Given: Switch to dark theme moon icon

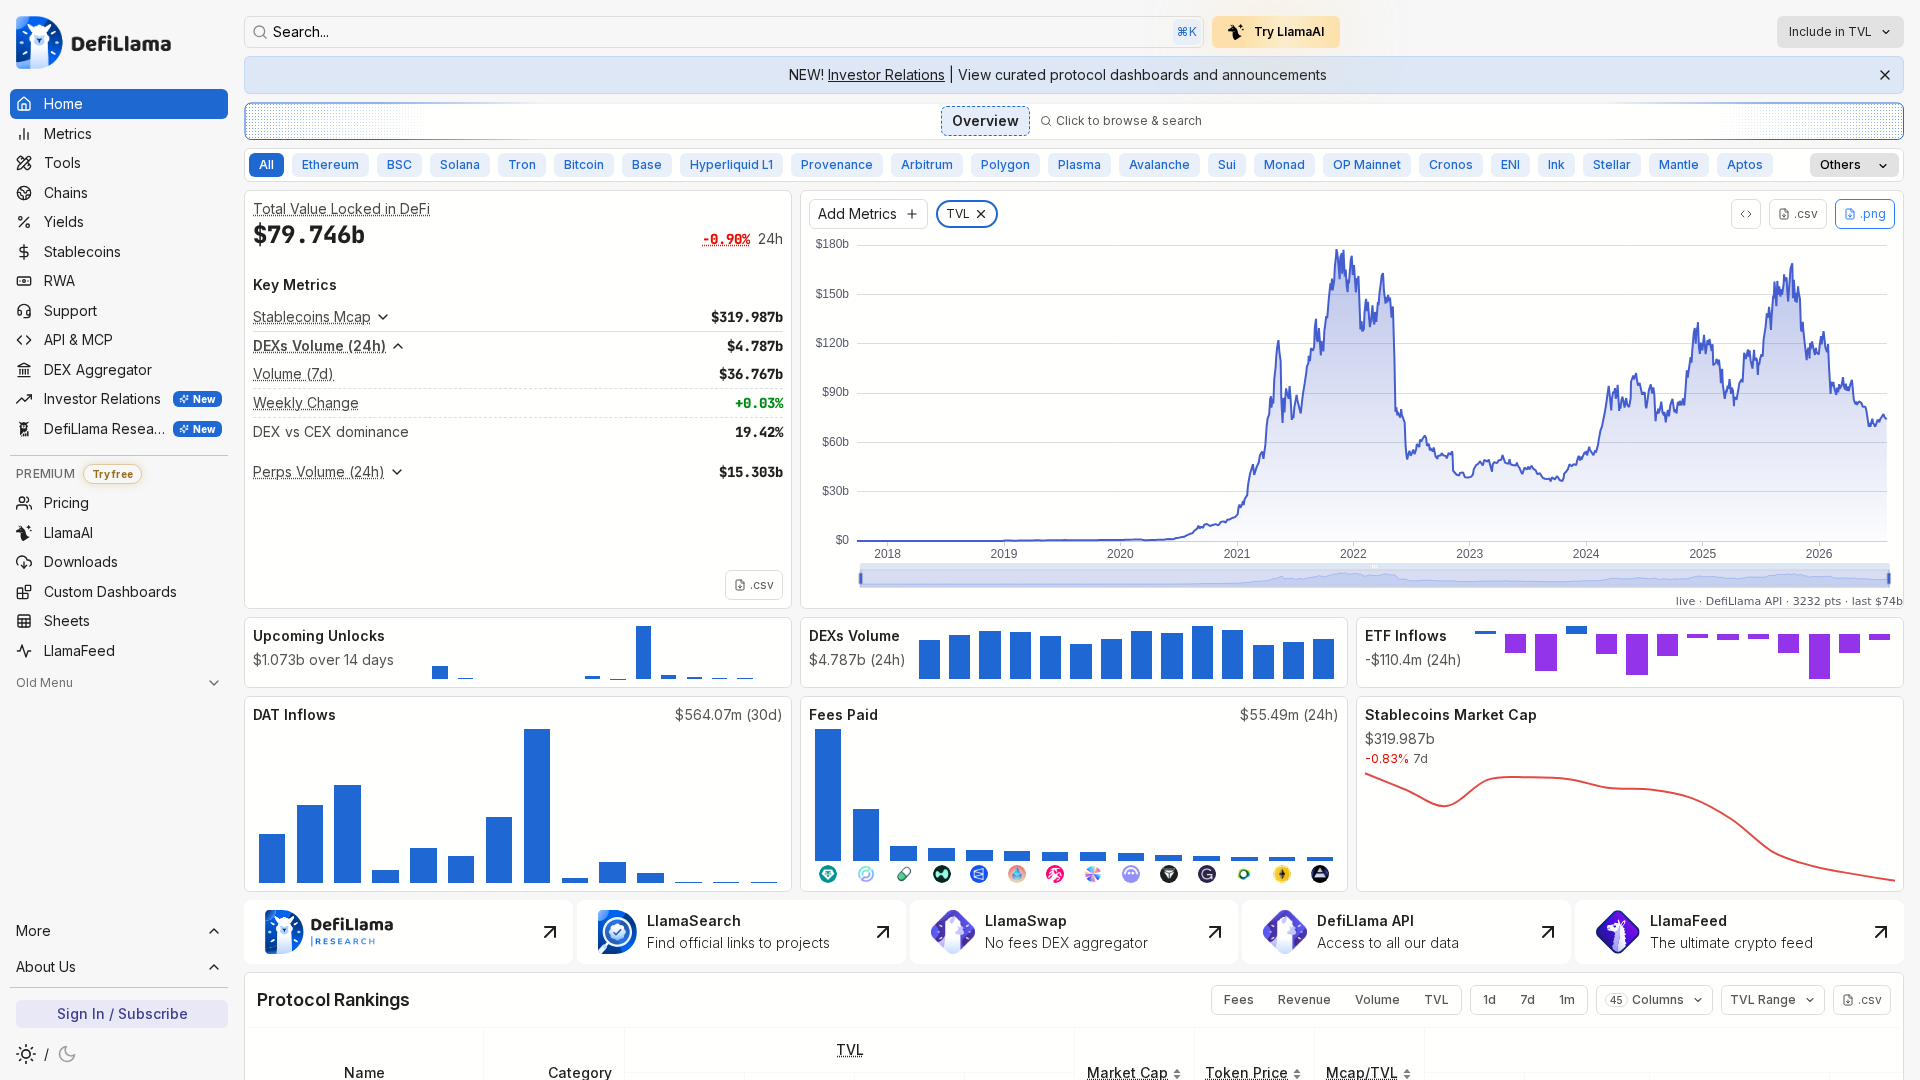Looking at the screenshot, I should click(67, 1054).
